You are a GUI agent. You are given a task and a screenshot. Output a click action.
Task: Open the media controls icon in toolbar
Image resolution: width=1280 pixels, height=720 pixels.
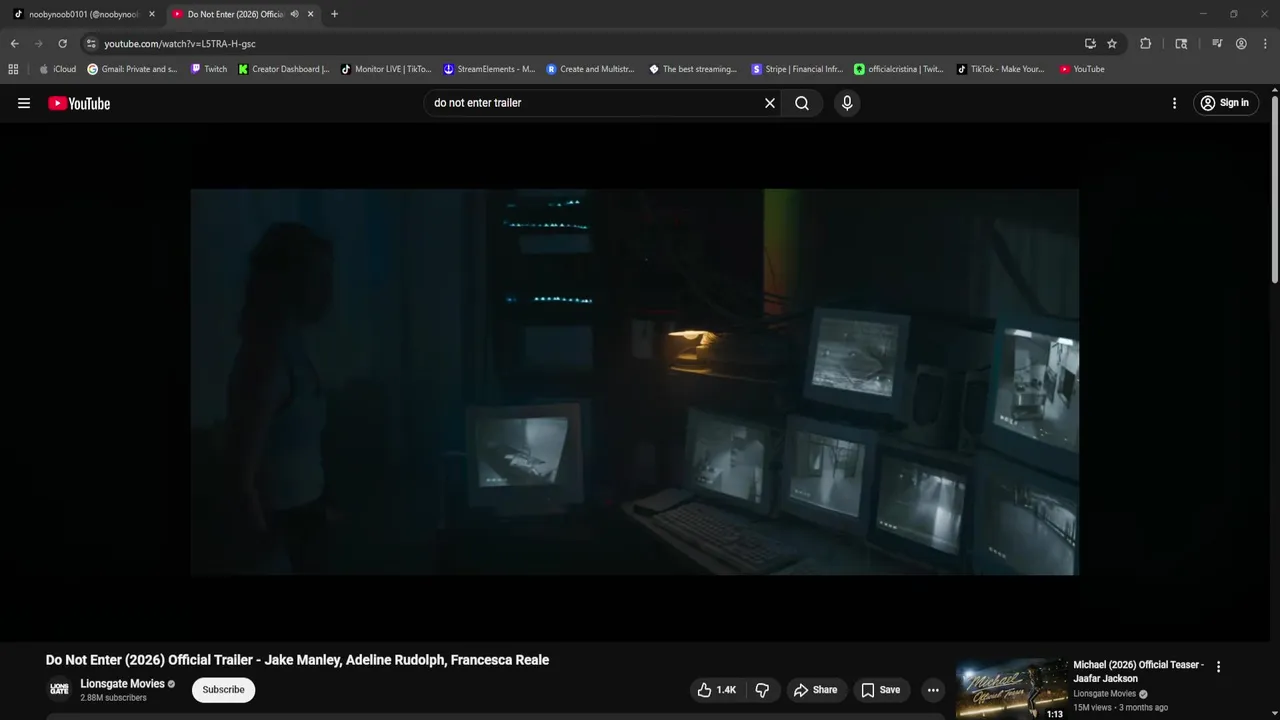[1217, 44]
